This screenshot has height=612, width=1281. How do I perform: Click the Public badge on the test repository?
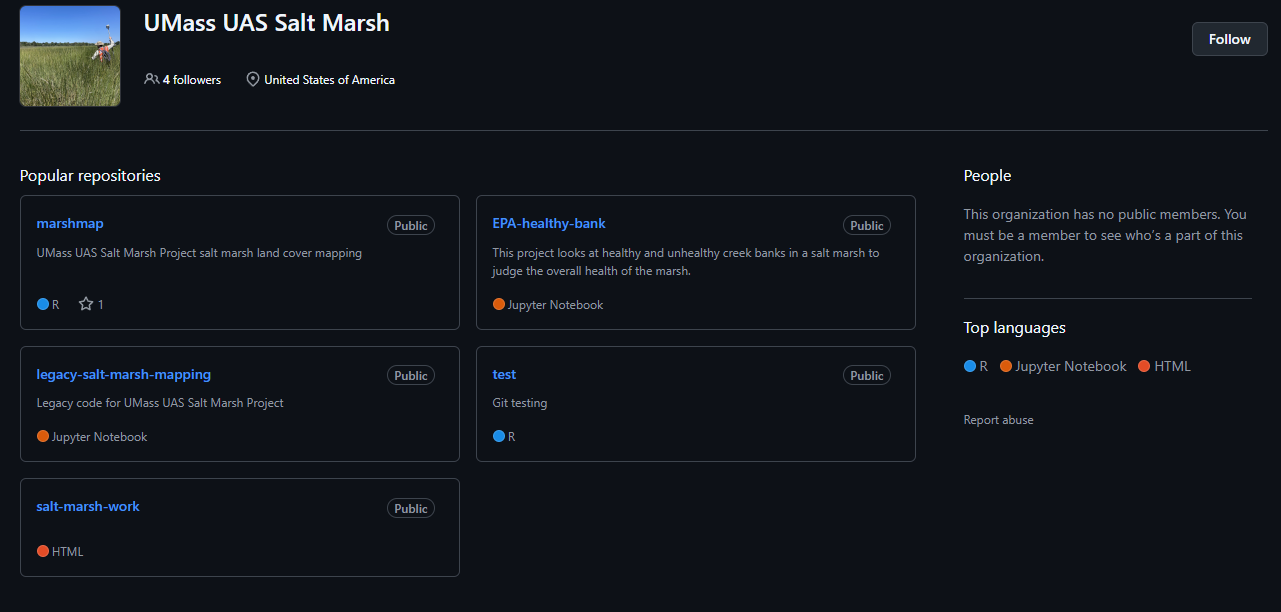pos(866,376)
